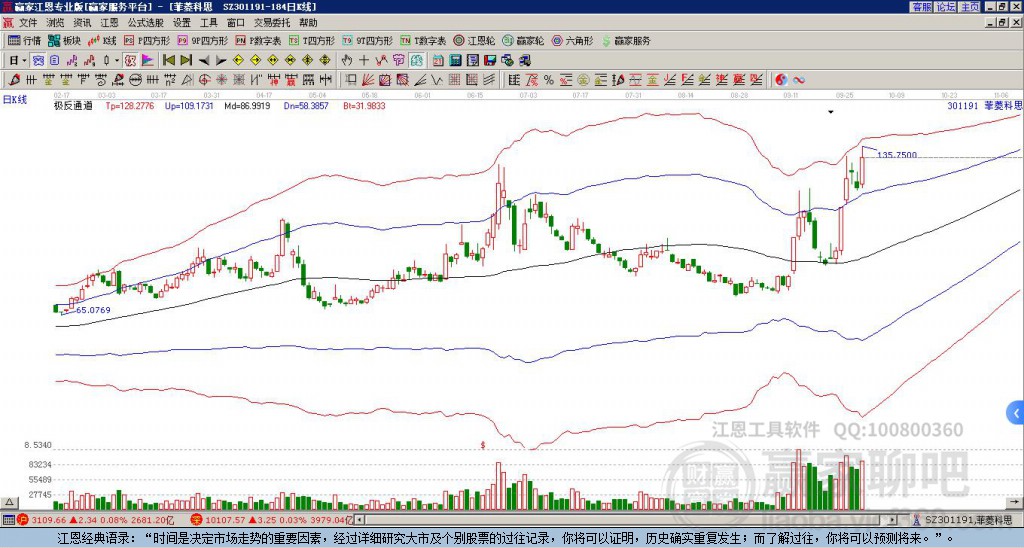Image resolution: width=1024 pixels, height=548 pixels.
Task: Open the 江恩轮 (Gann wheel) tool
Action: (474, 40)
